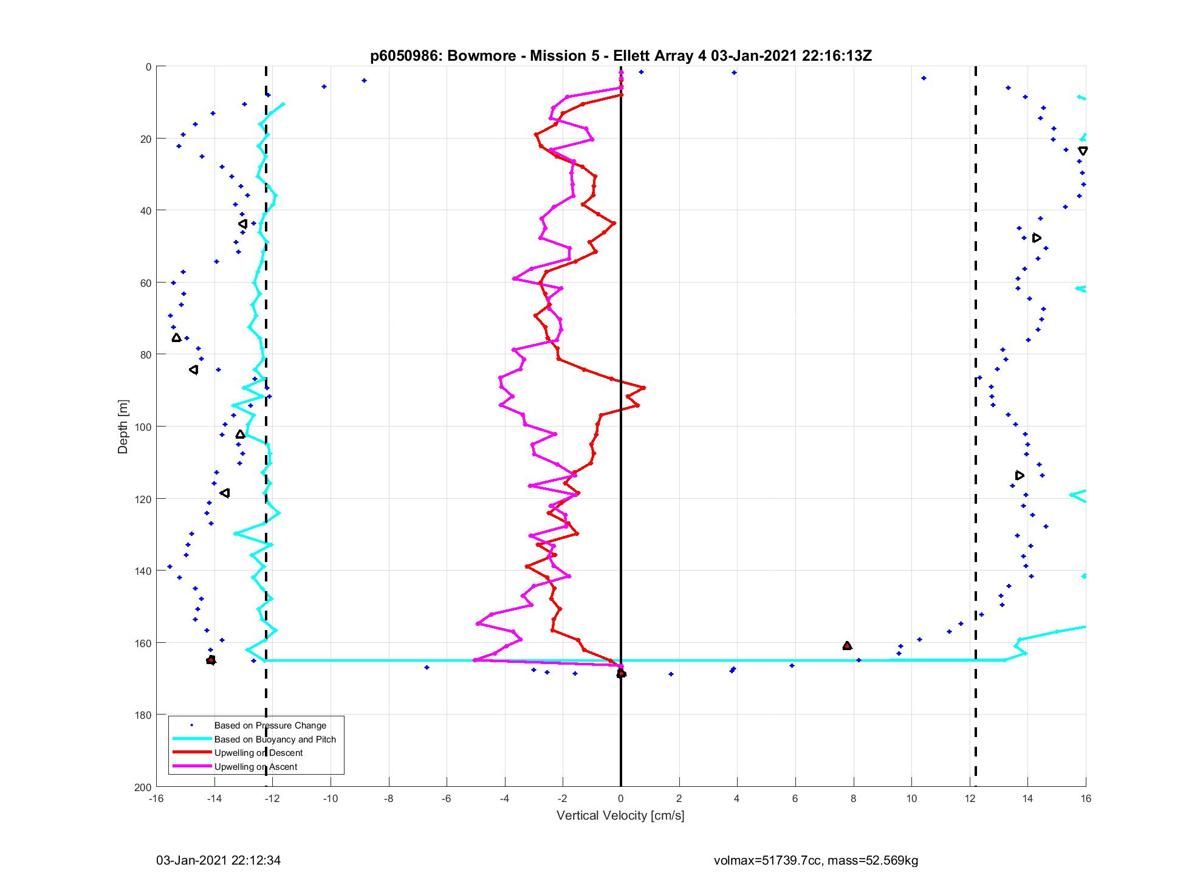Click the plot title starting with p6050986: Bowmore
Screen dimensions: 1200x885
point(621,56)
